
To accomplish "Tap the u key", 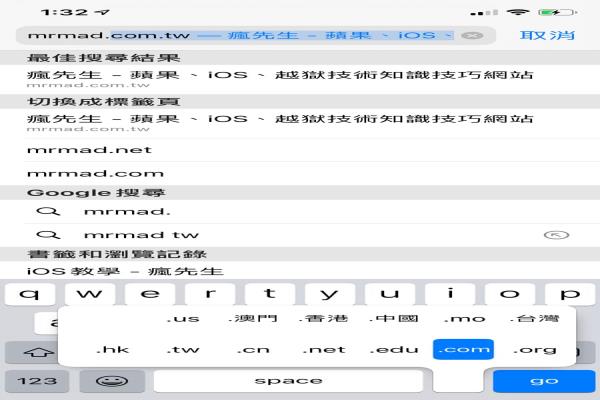I will (390, 294).
